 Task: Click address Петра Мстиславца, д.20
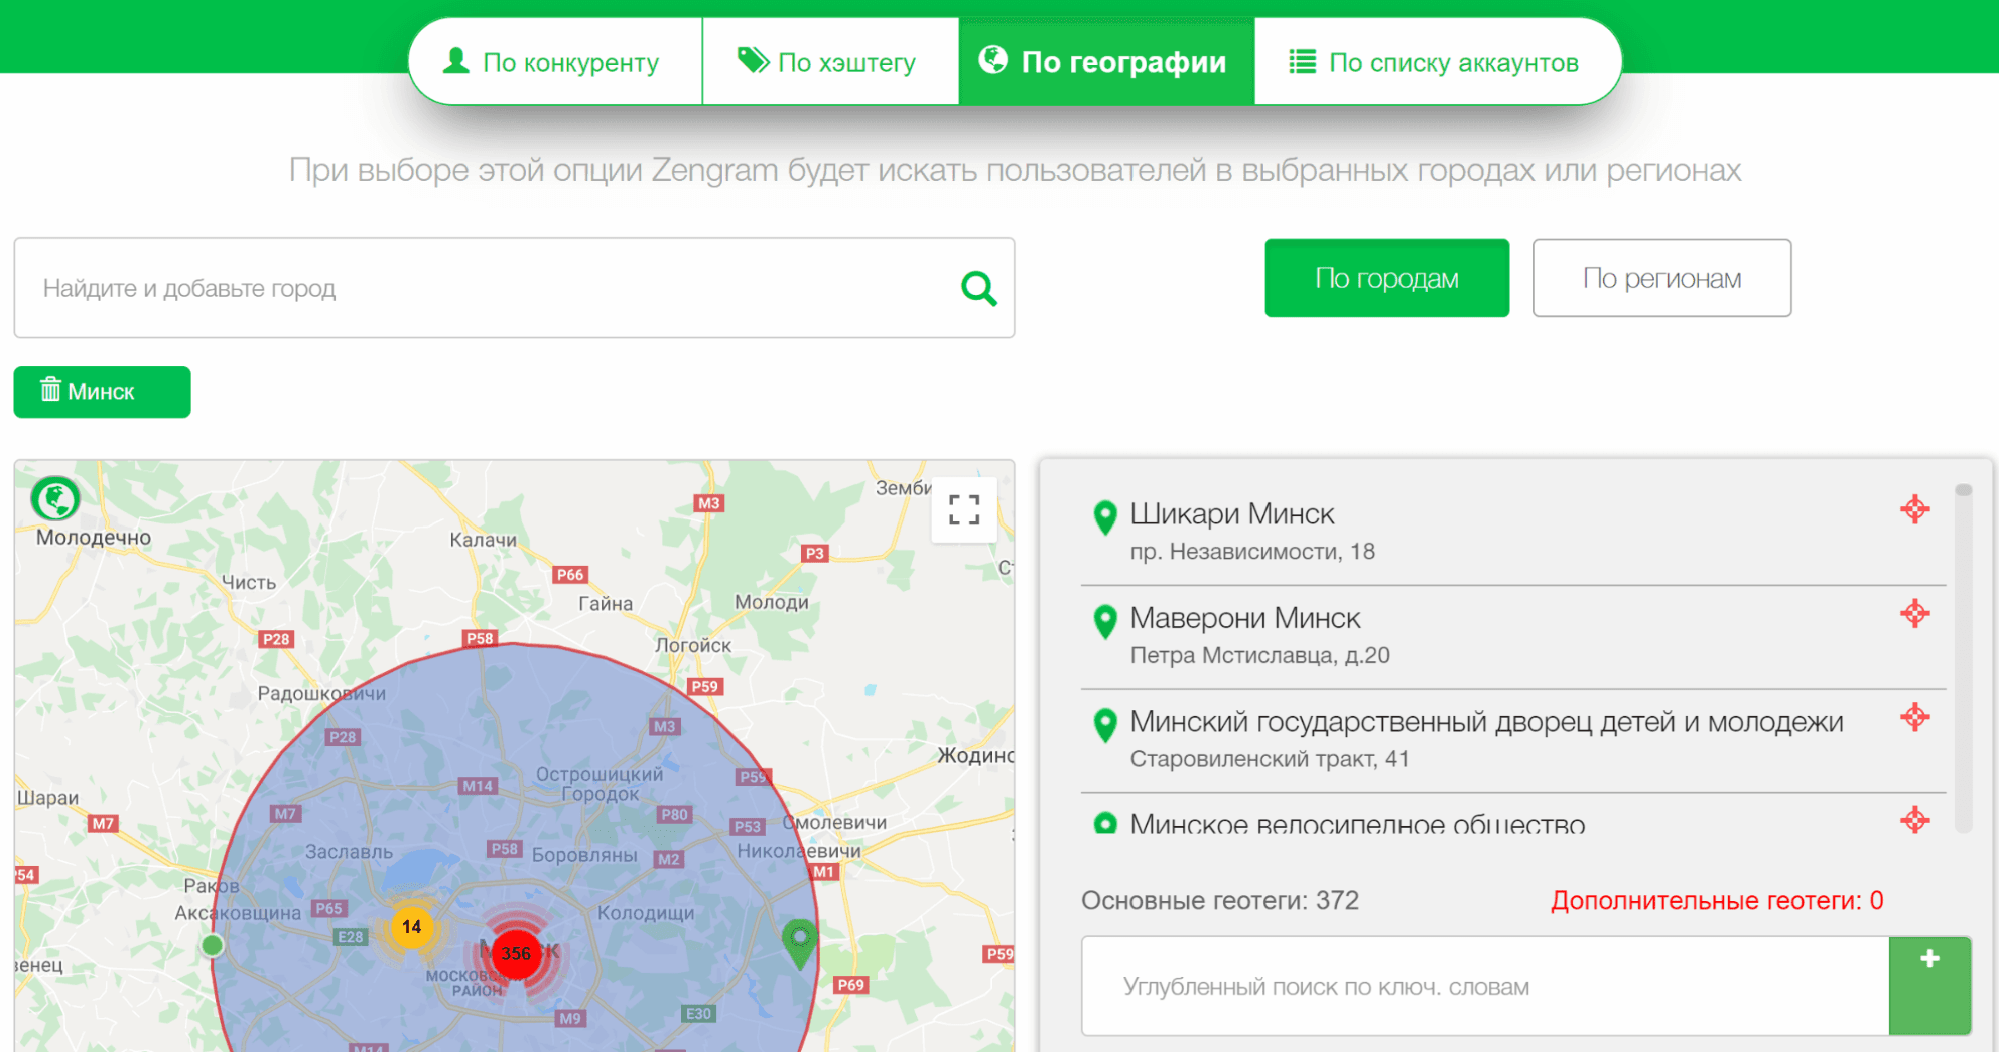1259,656
